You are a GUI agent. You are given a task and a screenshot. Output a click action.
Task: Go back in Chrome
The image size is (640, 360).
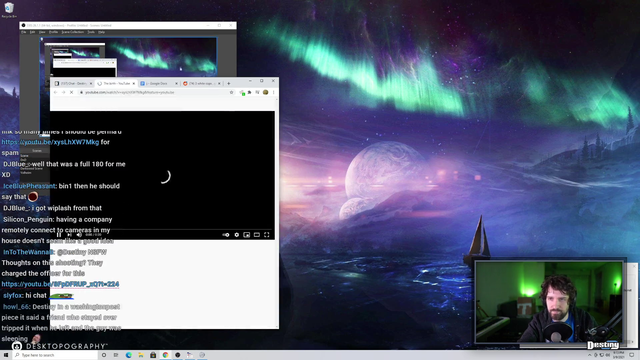[x=56, y=92]
